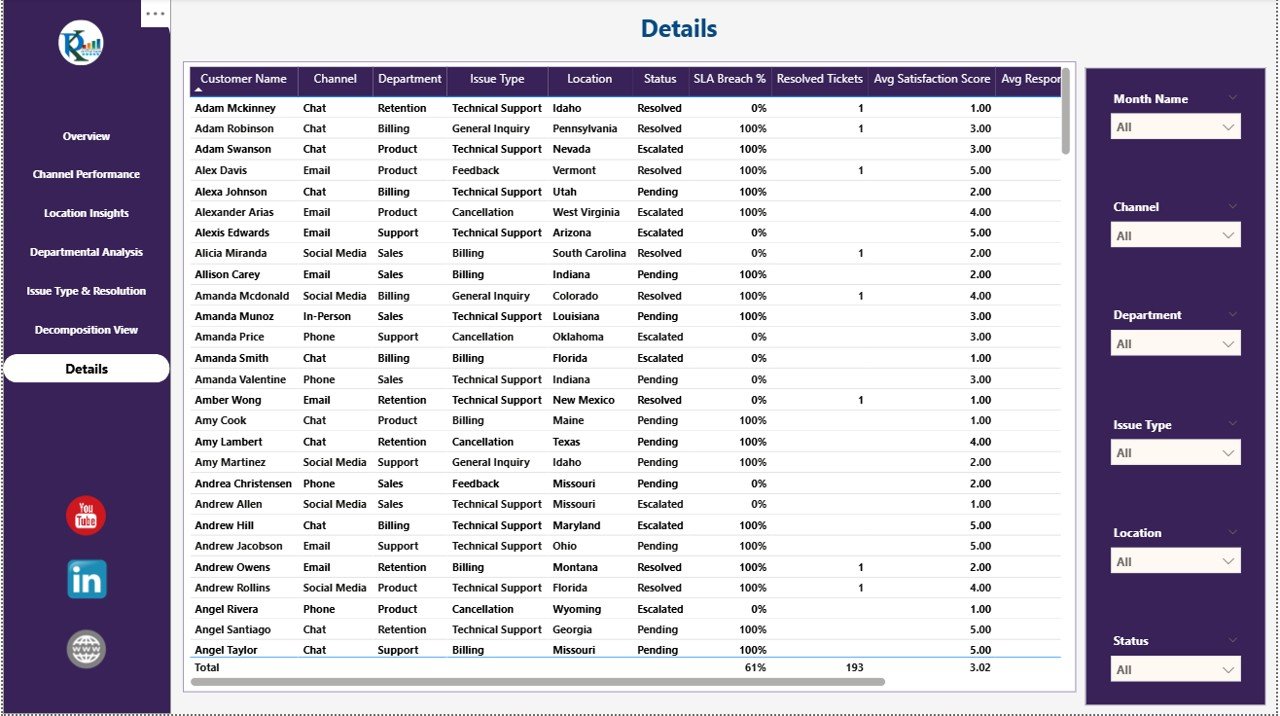Open the Channel Performance page
This screenshot has width=1280, height=716.
(x=86, y=174)
